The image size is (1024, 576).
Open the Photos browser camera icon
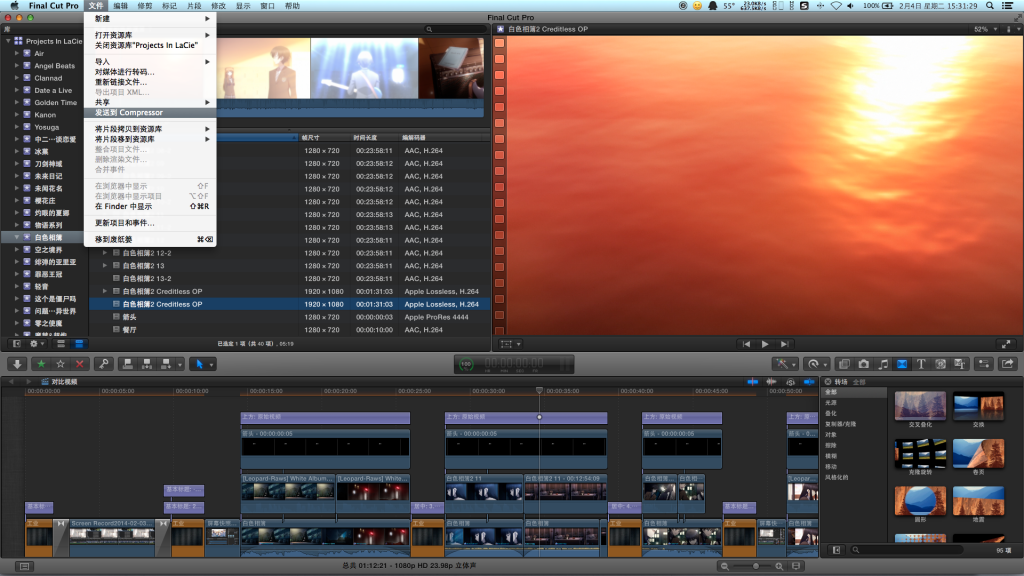863,363
